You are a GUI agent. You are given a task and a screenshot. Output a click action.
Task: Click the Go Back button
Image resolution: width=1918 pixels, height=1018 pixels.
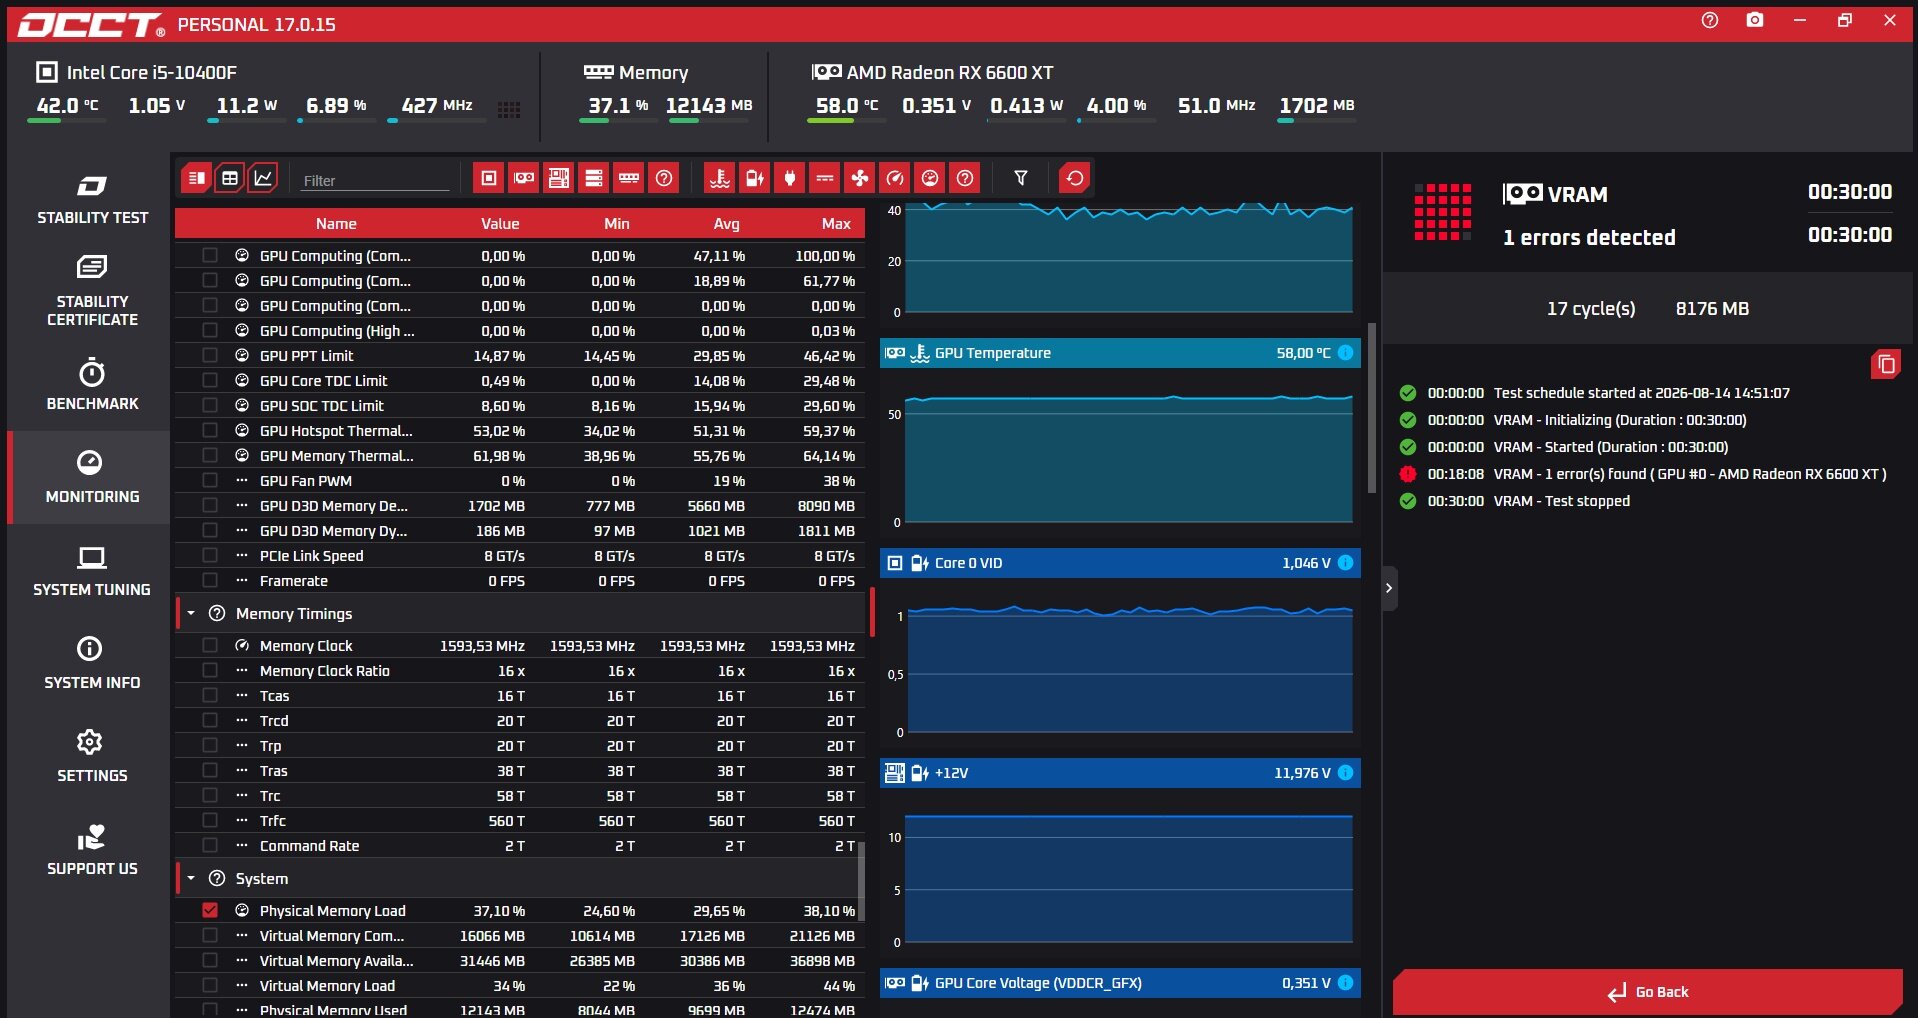point(1648,992)
